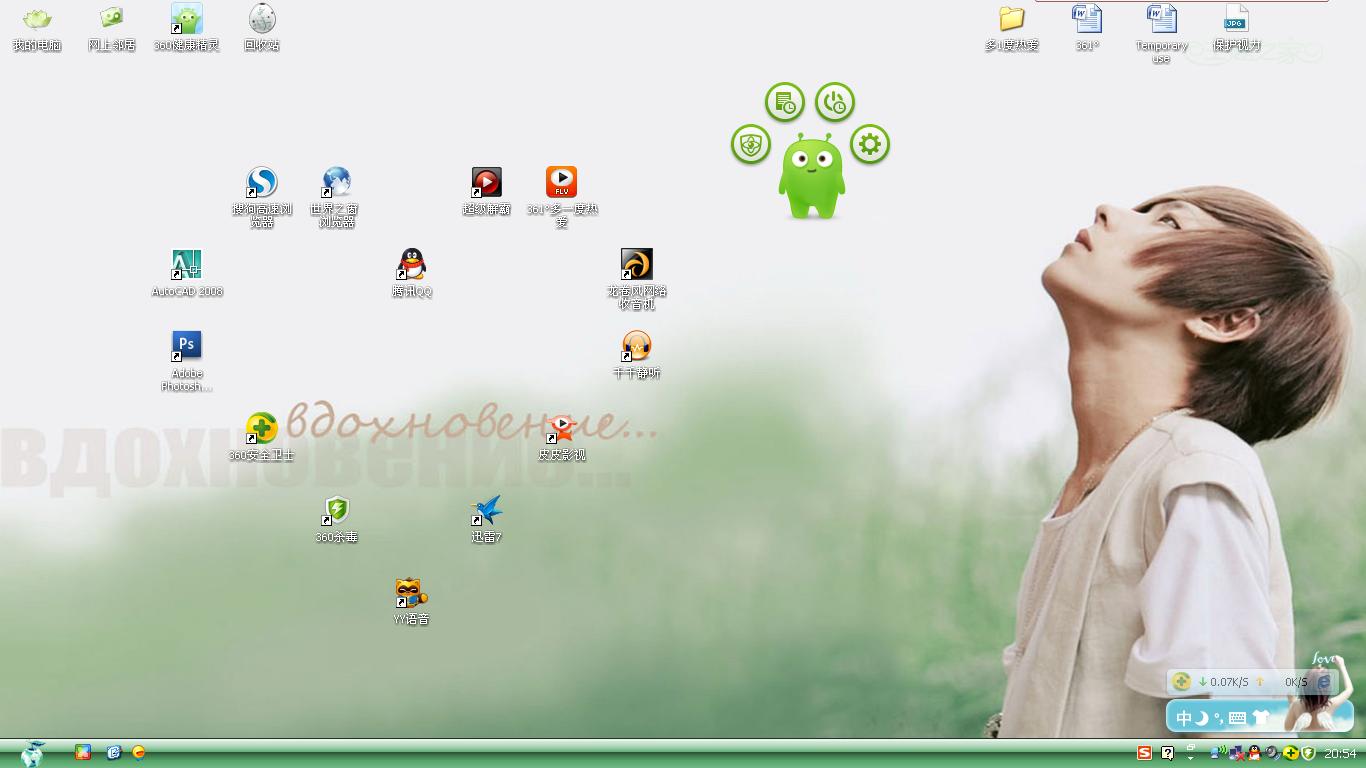Toggle Chinese/English mode on the input bar
Viewport: 1366px width, 768px height.
click(1184, 718)
